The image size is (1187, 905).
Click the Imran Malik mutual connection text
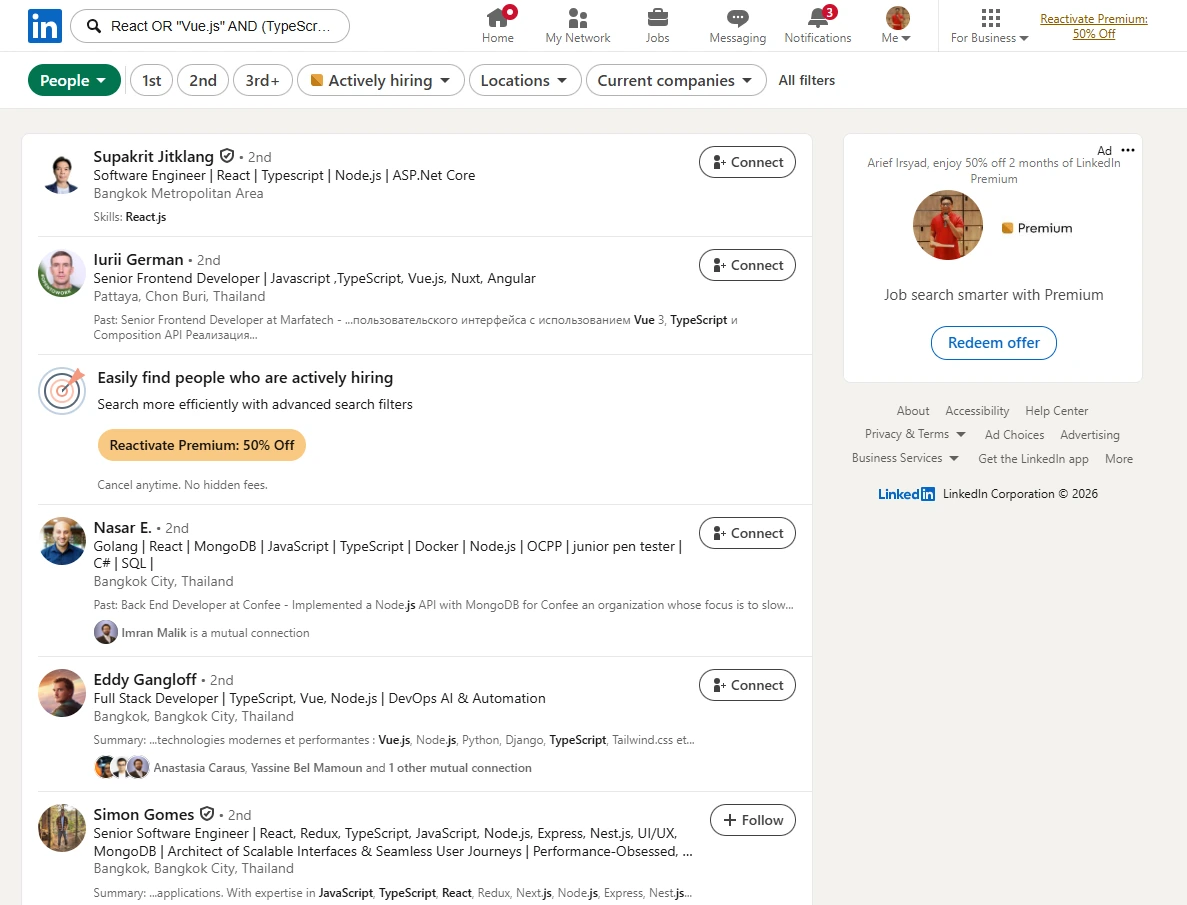point(215,633)
